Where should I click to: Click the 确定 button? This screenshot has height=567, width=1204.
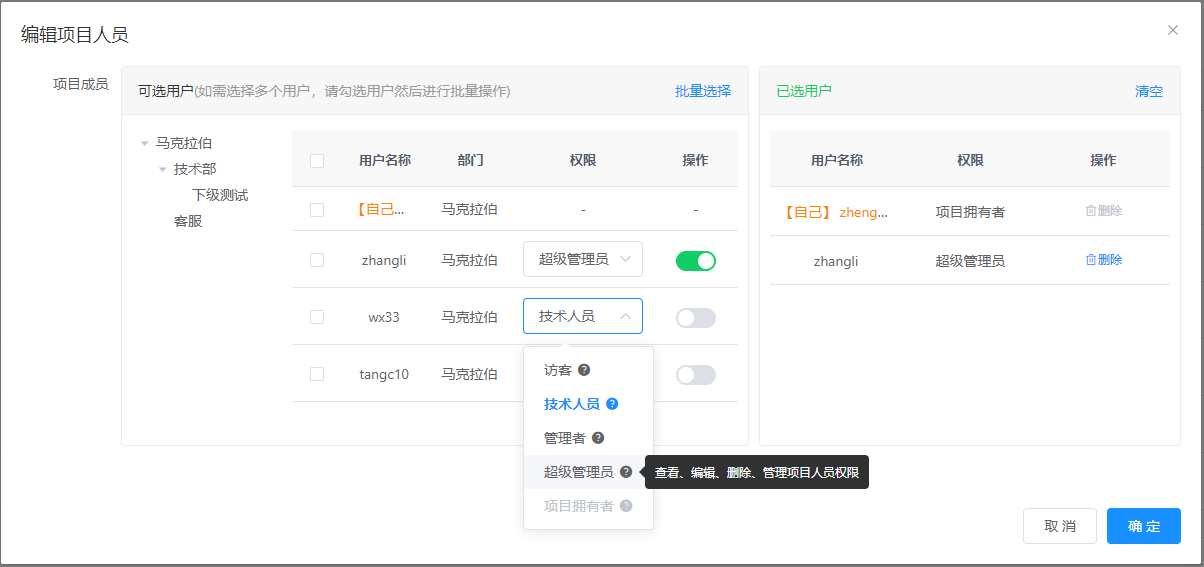[x=1144, y=526]
